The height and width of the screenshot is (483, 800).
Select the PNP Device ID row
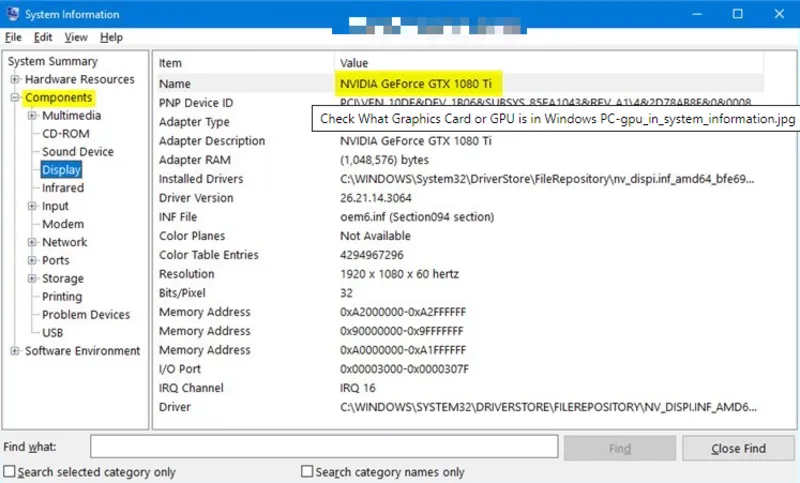pyautogui.click(x=459, y=103)
